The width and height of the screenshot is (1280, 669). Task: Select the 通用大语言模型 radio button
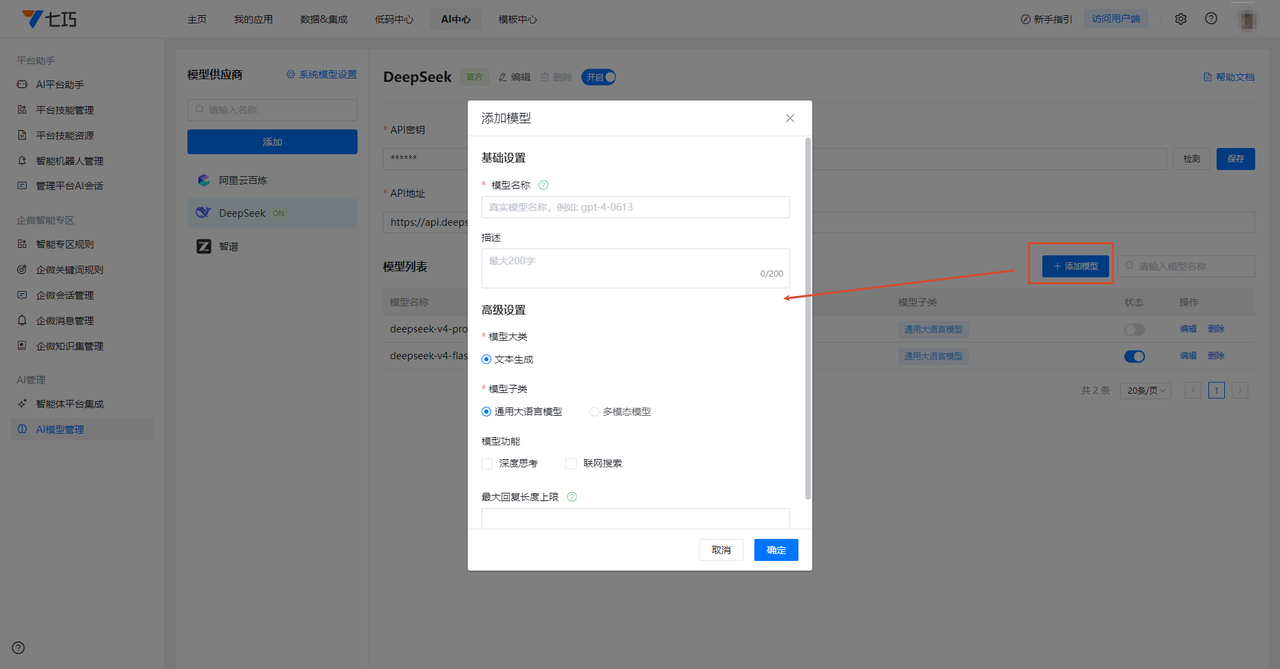[487, 412]
